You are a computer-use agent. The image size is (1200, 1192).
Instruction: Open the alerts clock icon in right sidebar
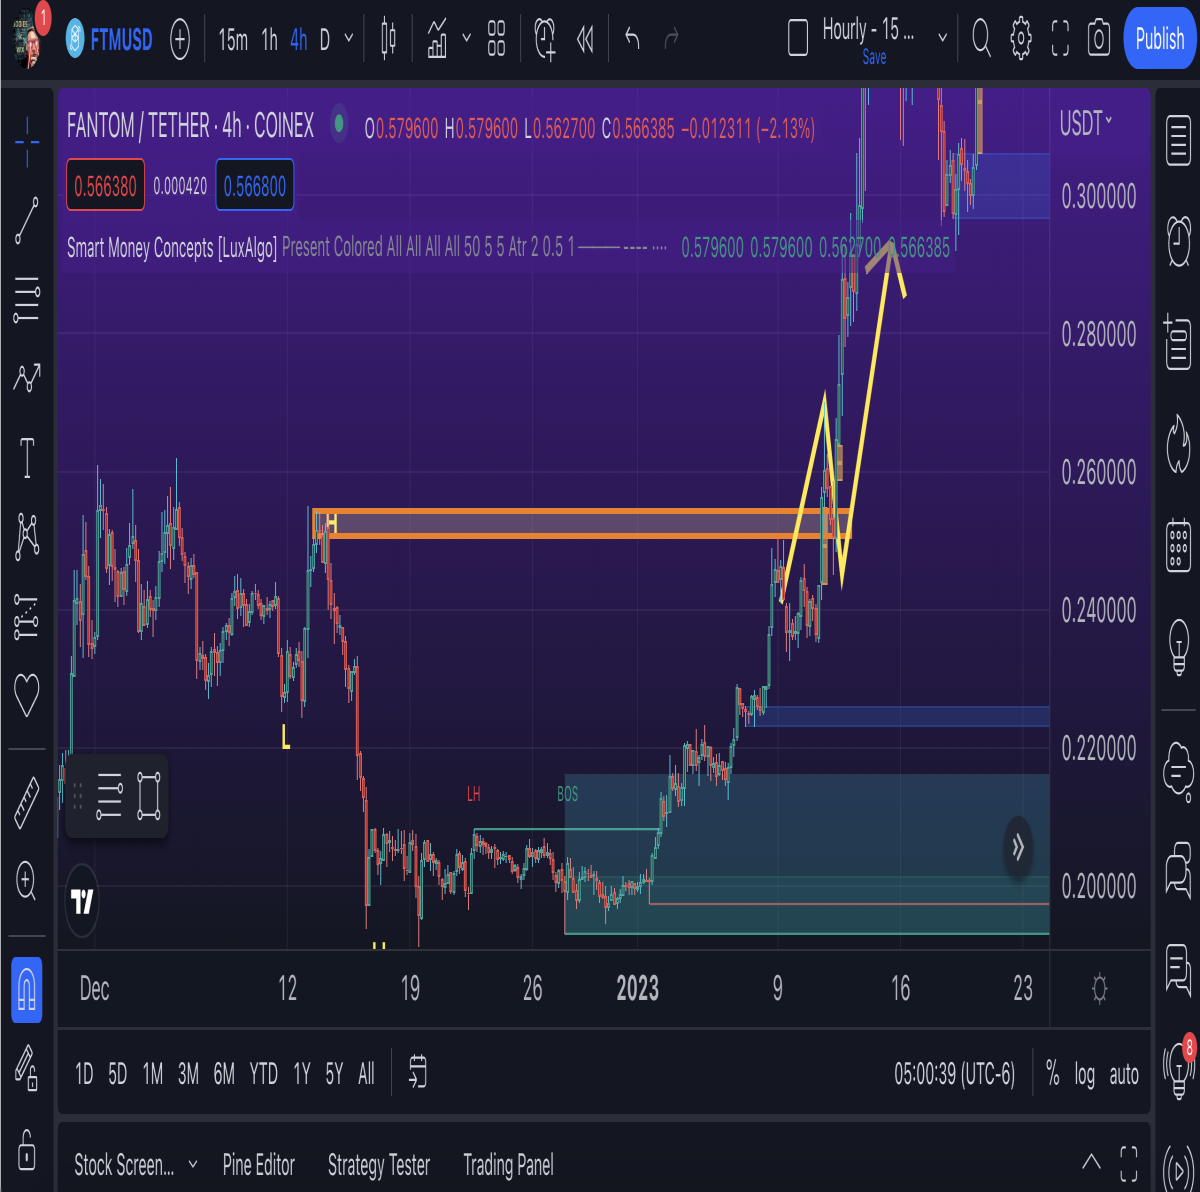pyautogui.click(x=1179, y=238)
